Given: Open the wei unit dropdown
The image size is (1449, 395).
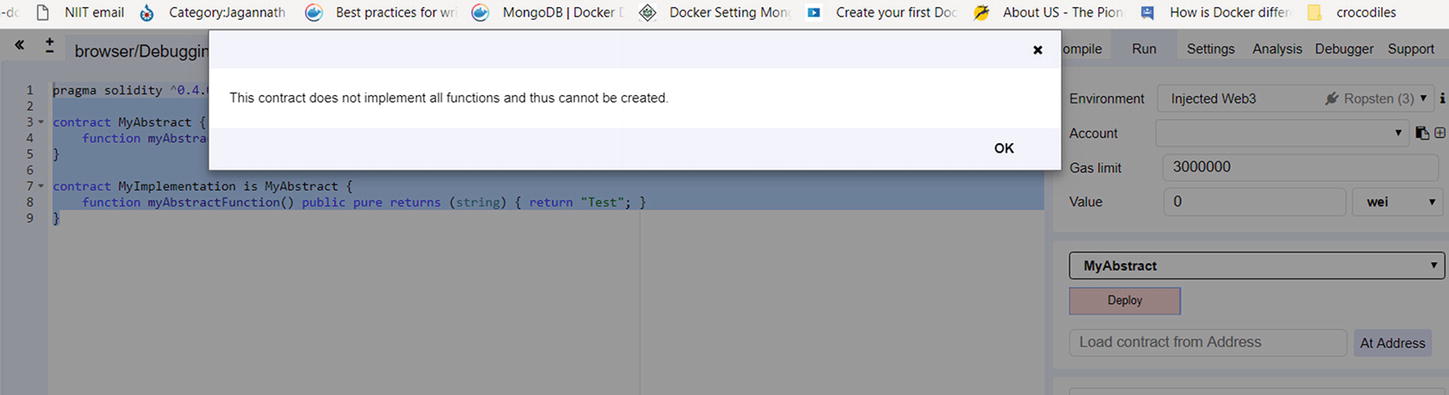Looking at the screenshot, I should (1397, 202).
